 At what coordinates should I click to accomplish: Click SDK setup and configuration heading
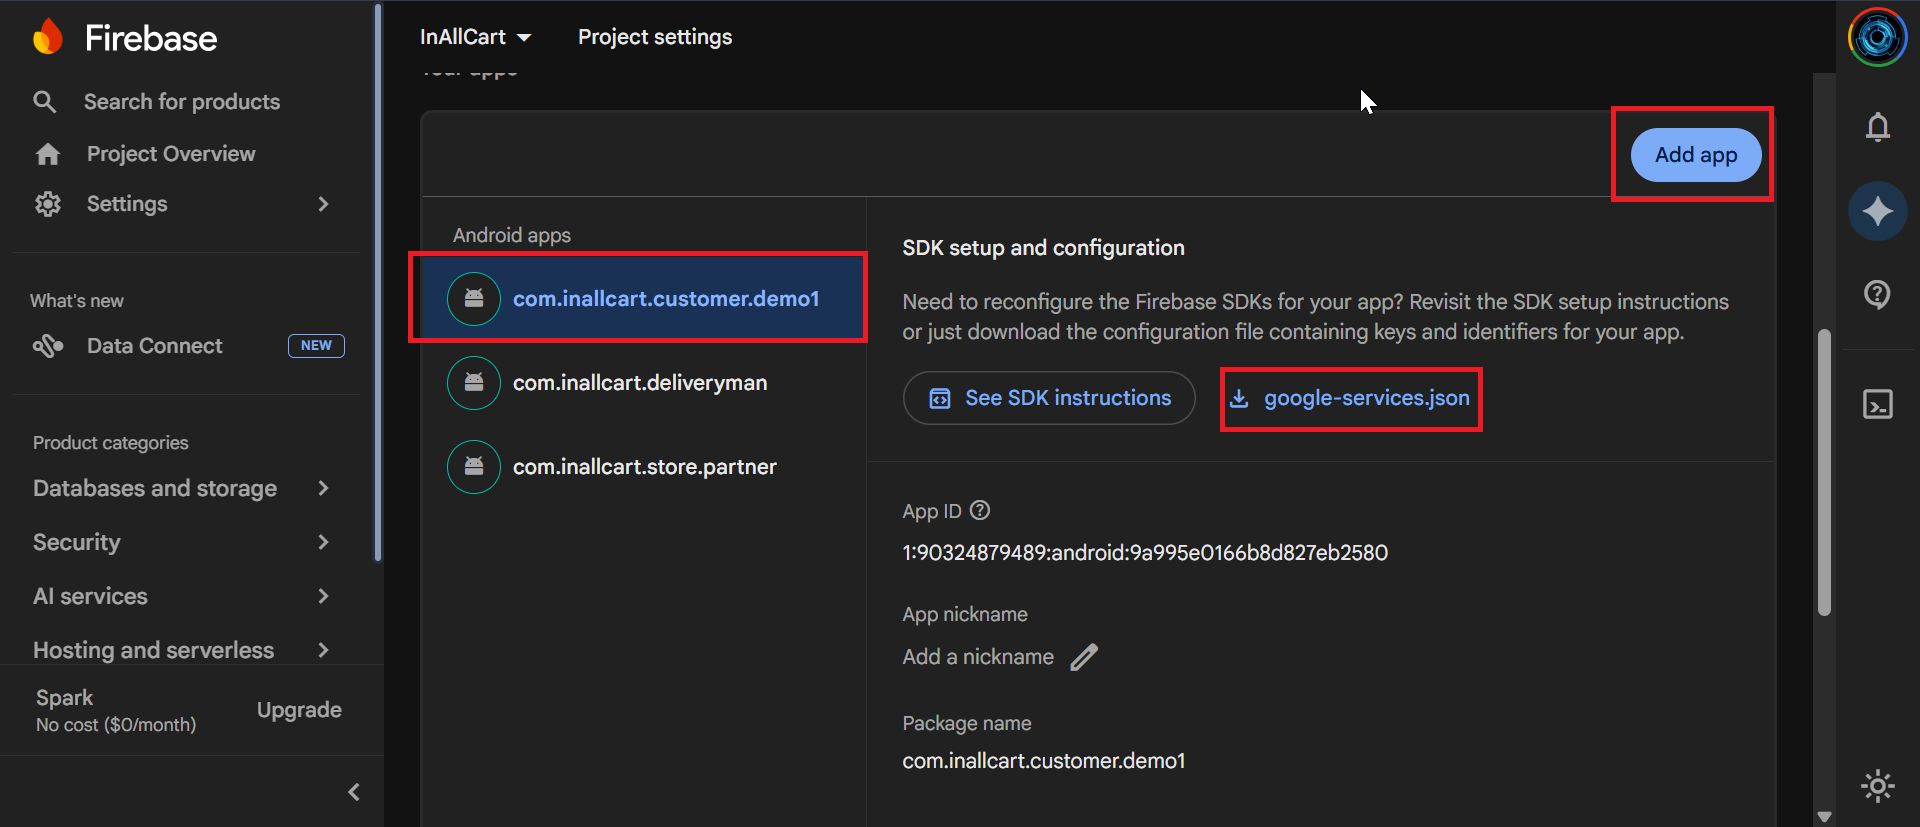pyautogui.click(x=1043, y=248)
